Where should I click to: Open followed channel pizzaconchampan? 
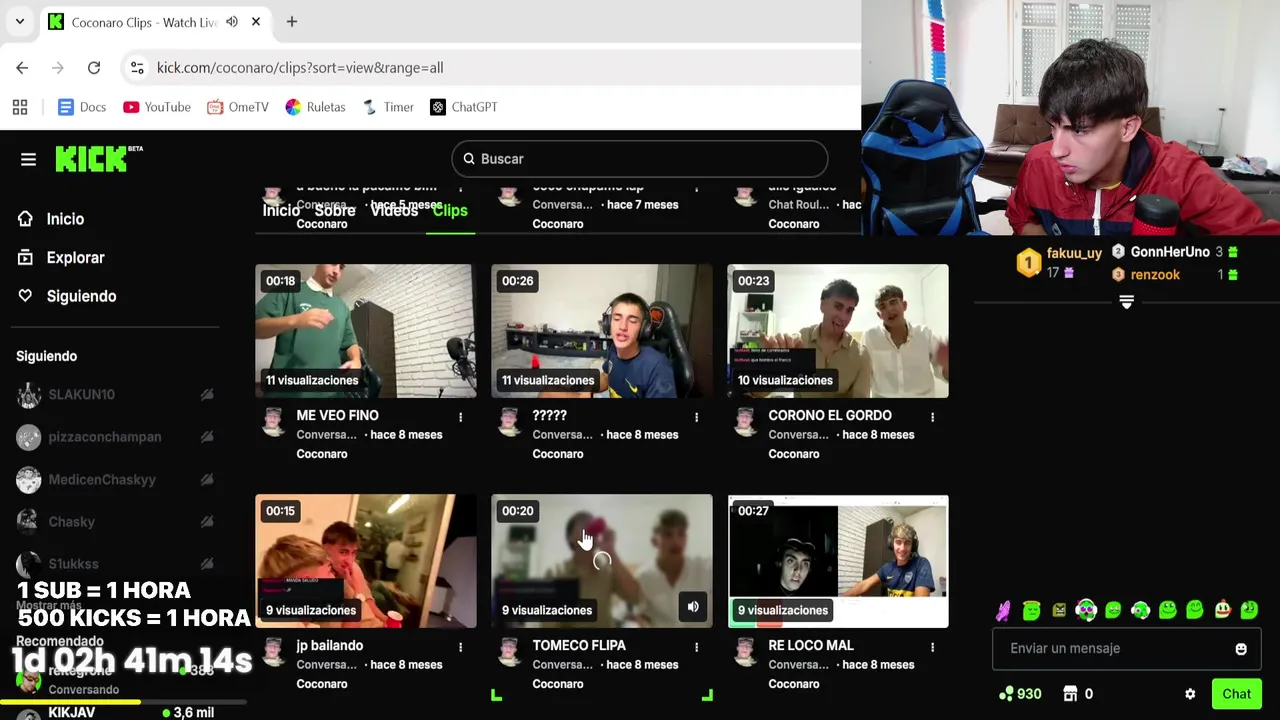115,437
